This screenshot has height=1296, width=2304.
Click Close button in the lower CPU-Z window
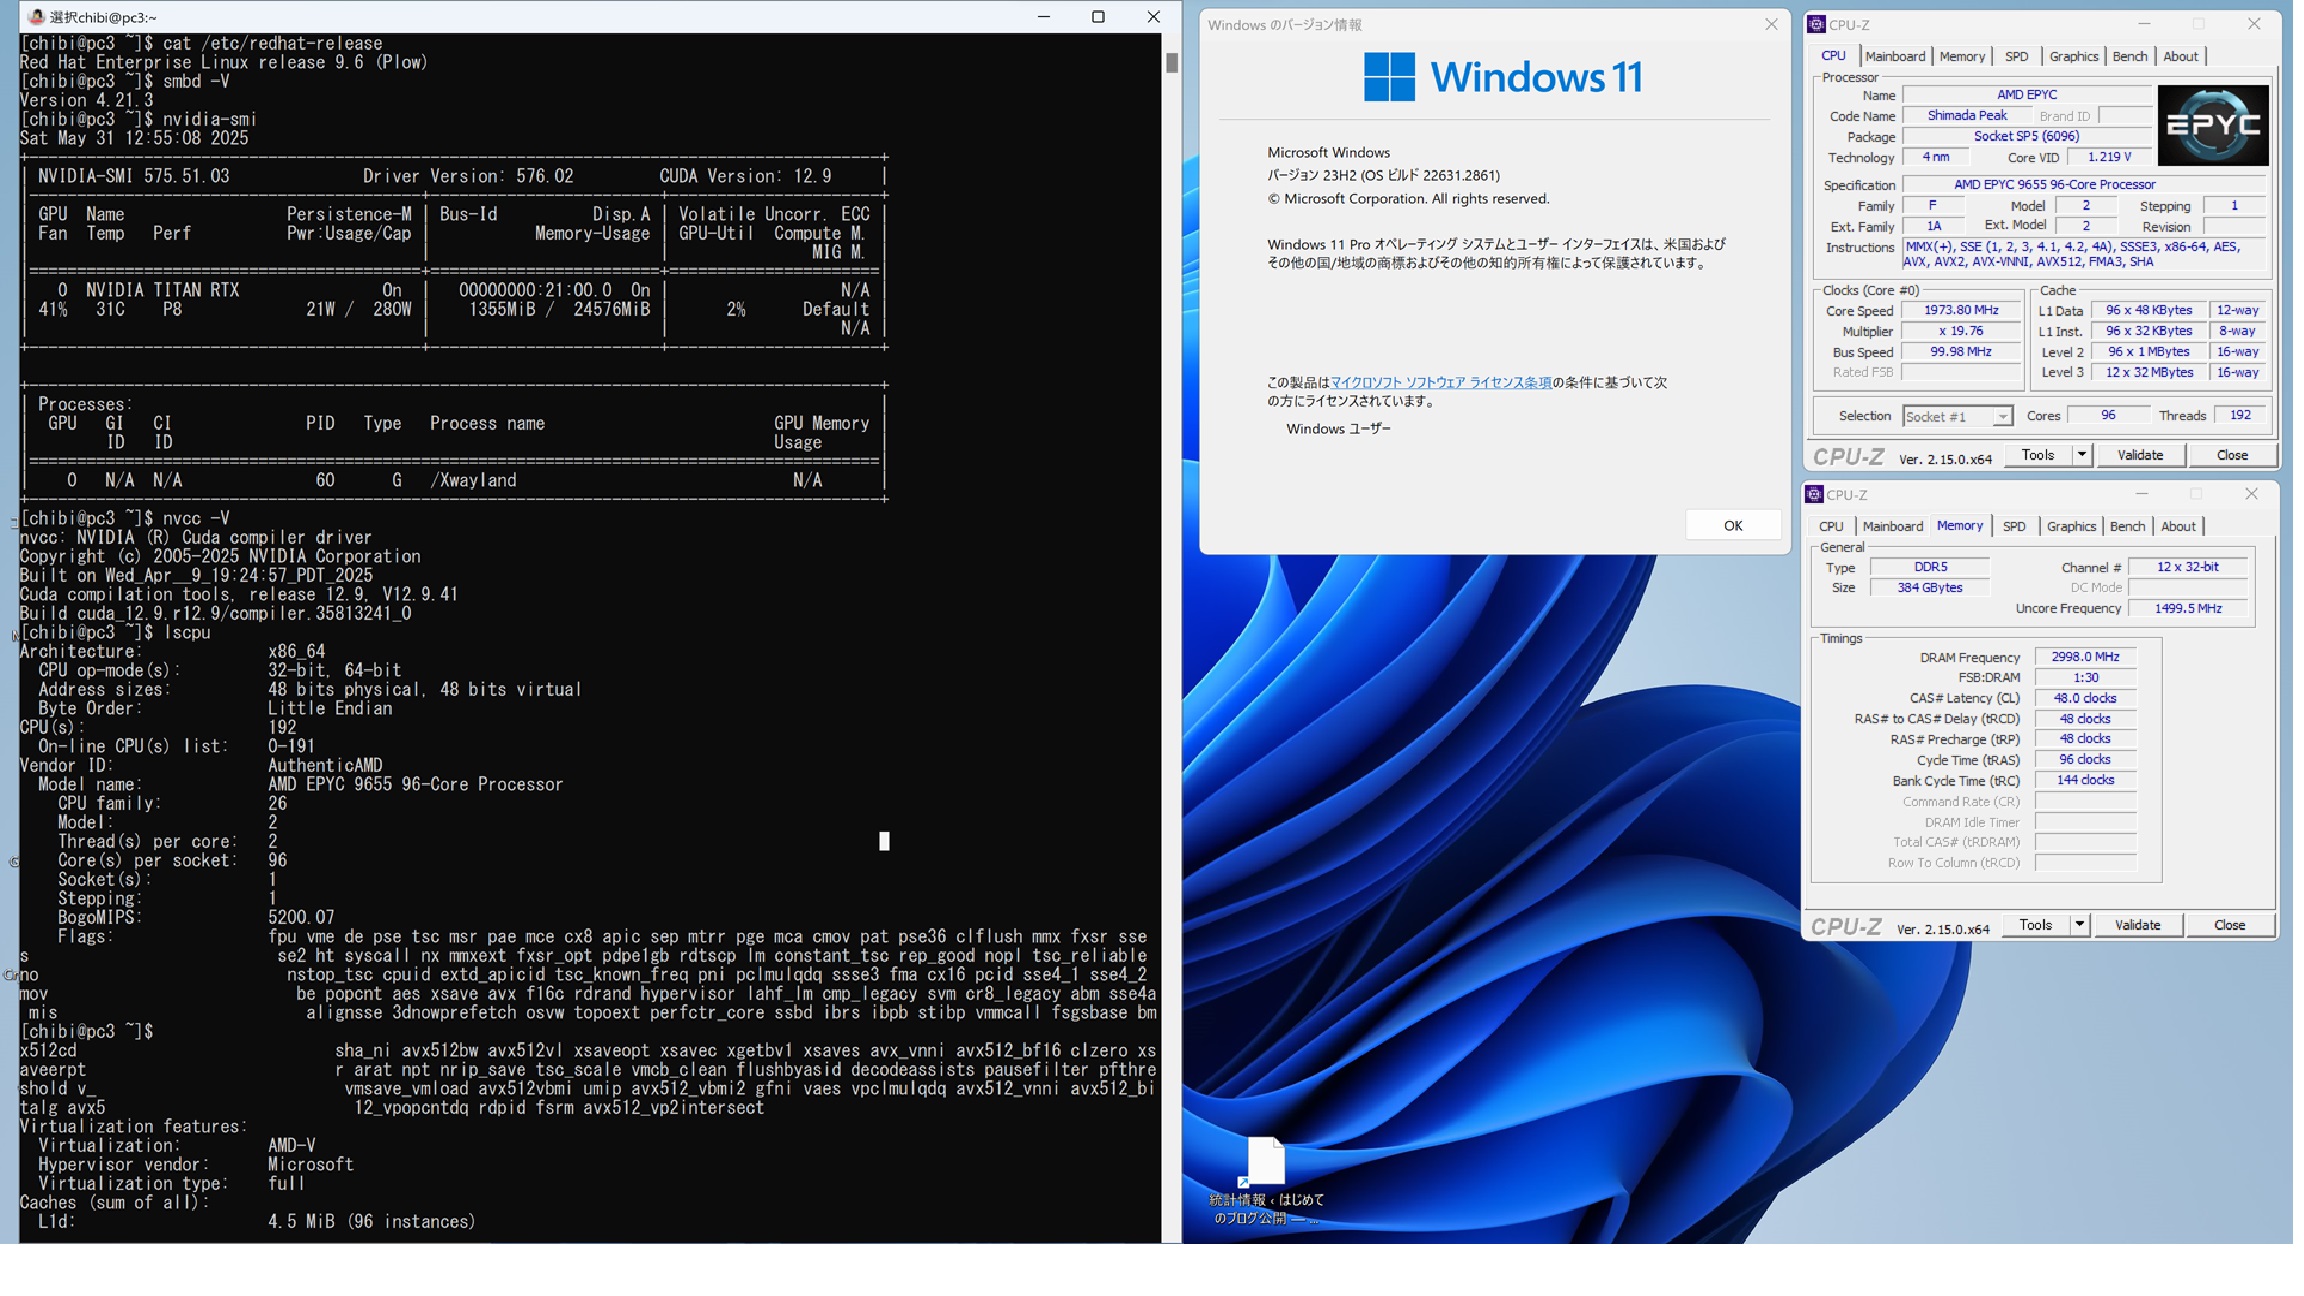2229,925
